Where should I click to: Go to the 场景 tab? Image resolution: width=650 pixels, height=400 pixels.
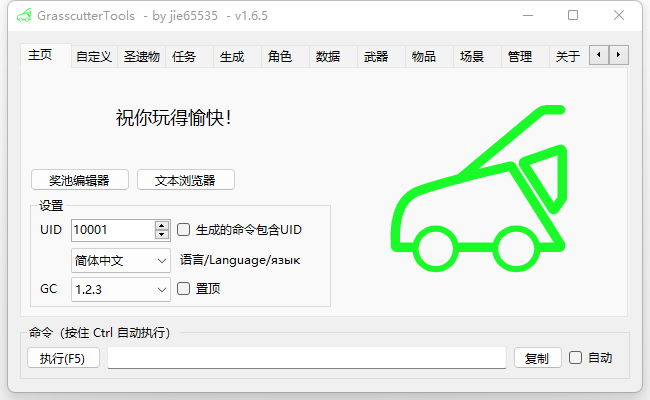coord(472,57)
